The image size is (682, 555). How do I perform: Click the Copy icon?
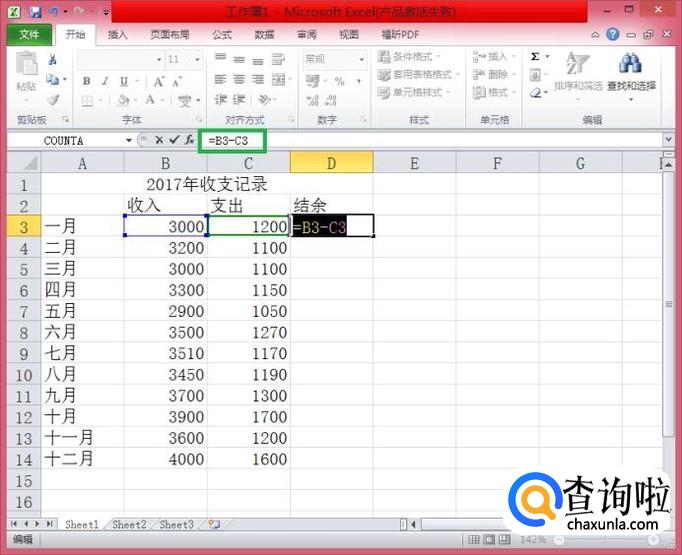53,80
